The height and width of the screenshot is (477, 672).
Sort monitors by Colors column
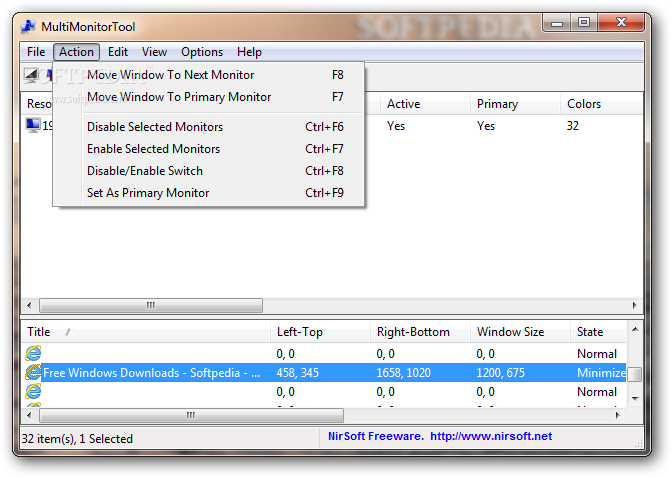coord(601,104)
